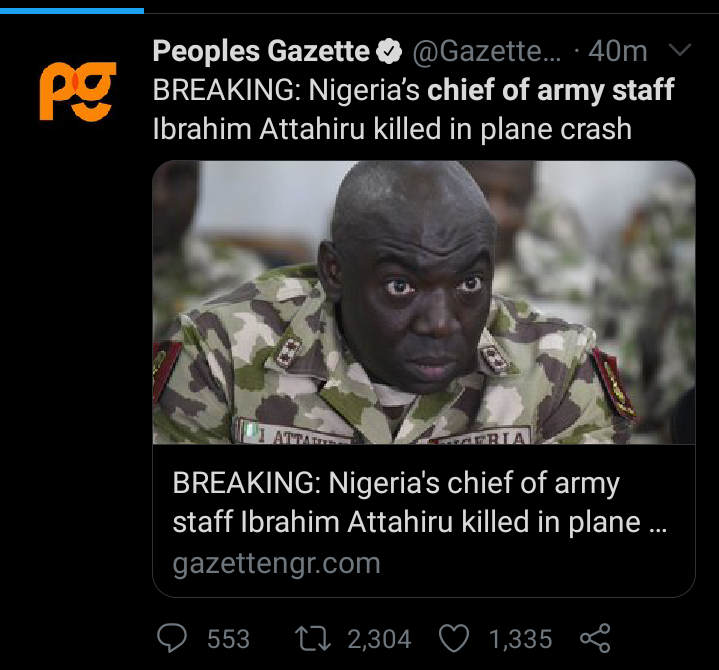The height and width of the screenshot is (670, 719).
Task: Retweet using the retweet arrows icon
Action: [x=315, y=637]
